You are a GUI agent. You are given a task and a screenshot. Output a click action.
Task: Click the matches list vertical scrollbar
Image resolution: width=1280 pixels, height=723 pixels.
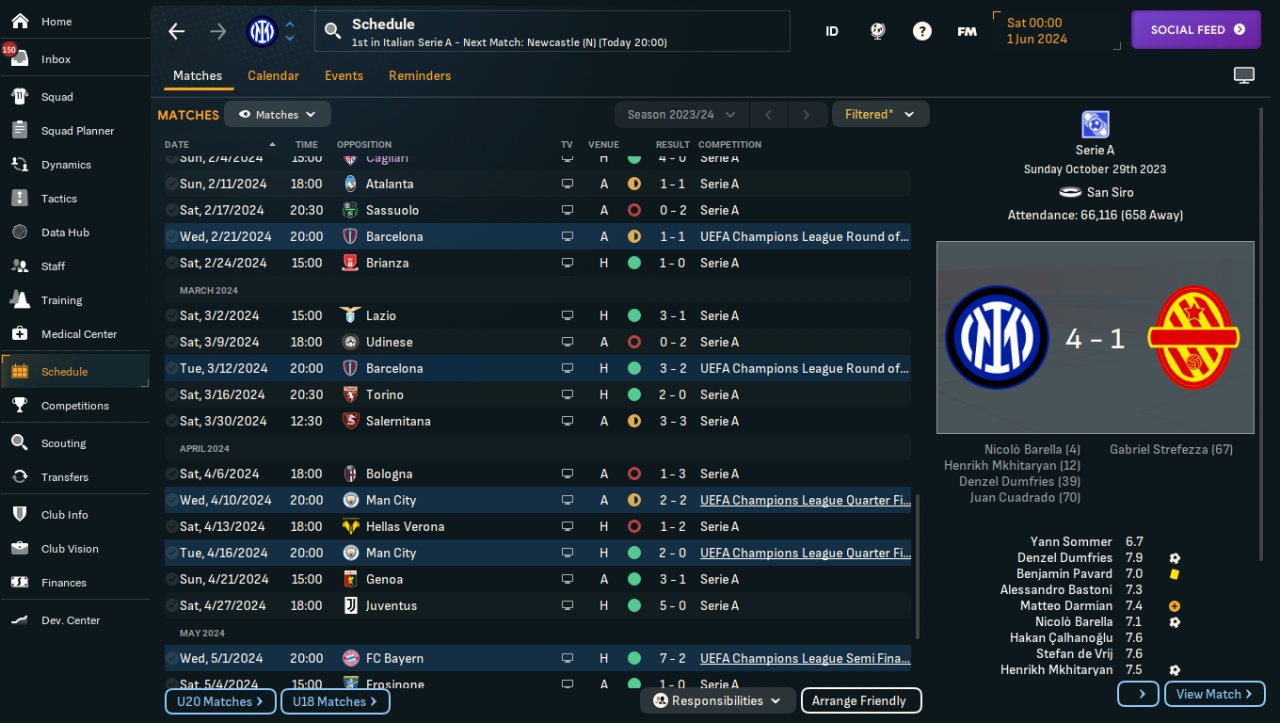tap(917, 567)
